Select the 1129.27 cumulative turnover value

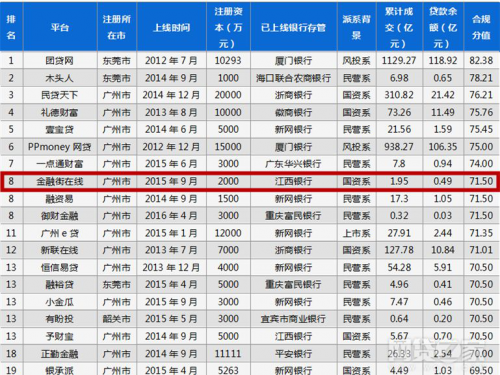pyautogui.click(x=399, y=61)
